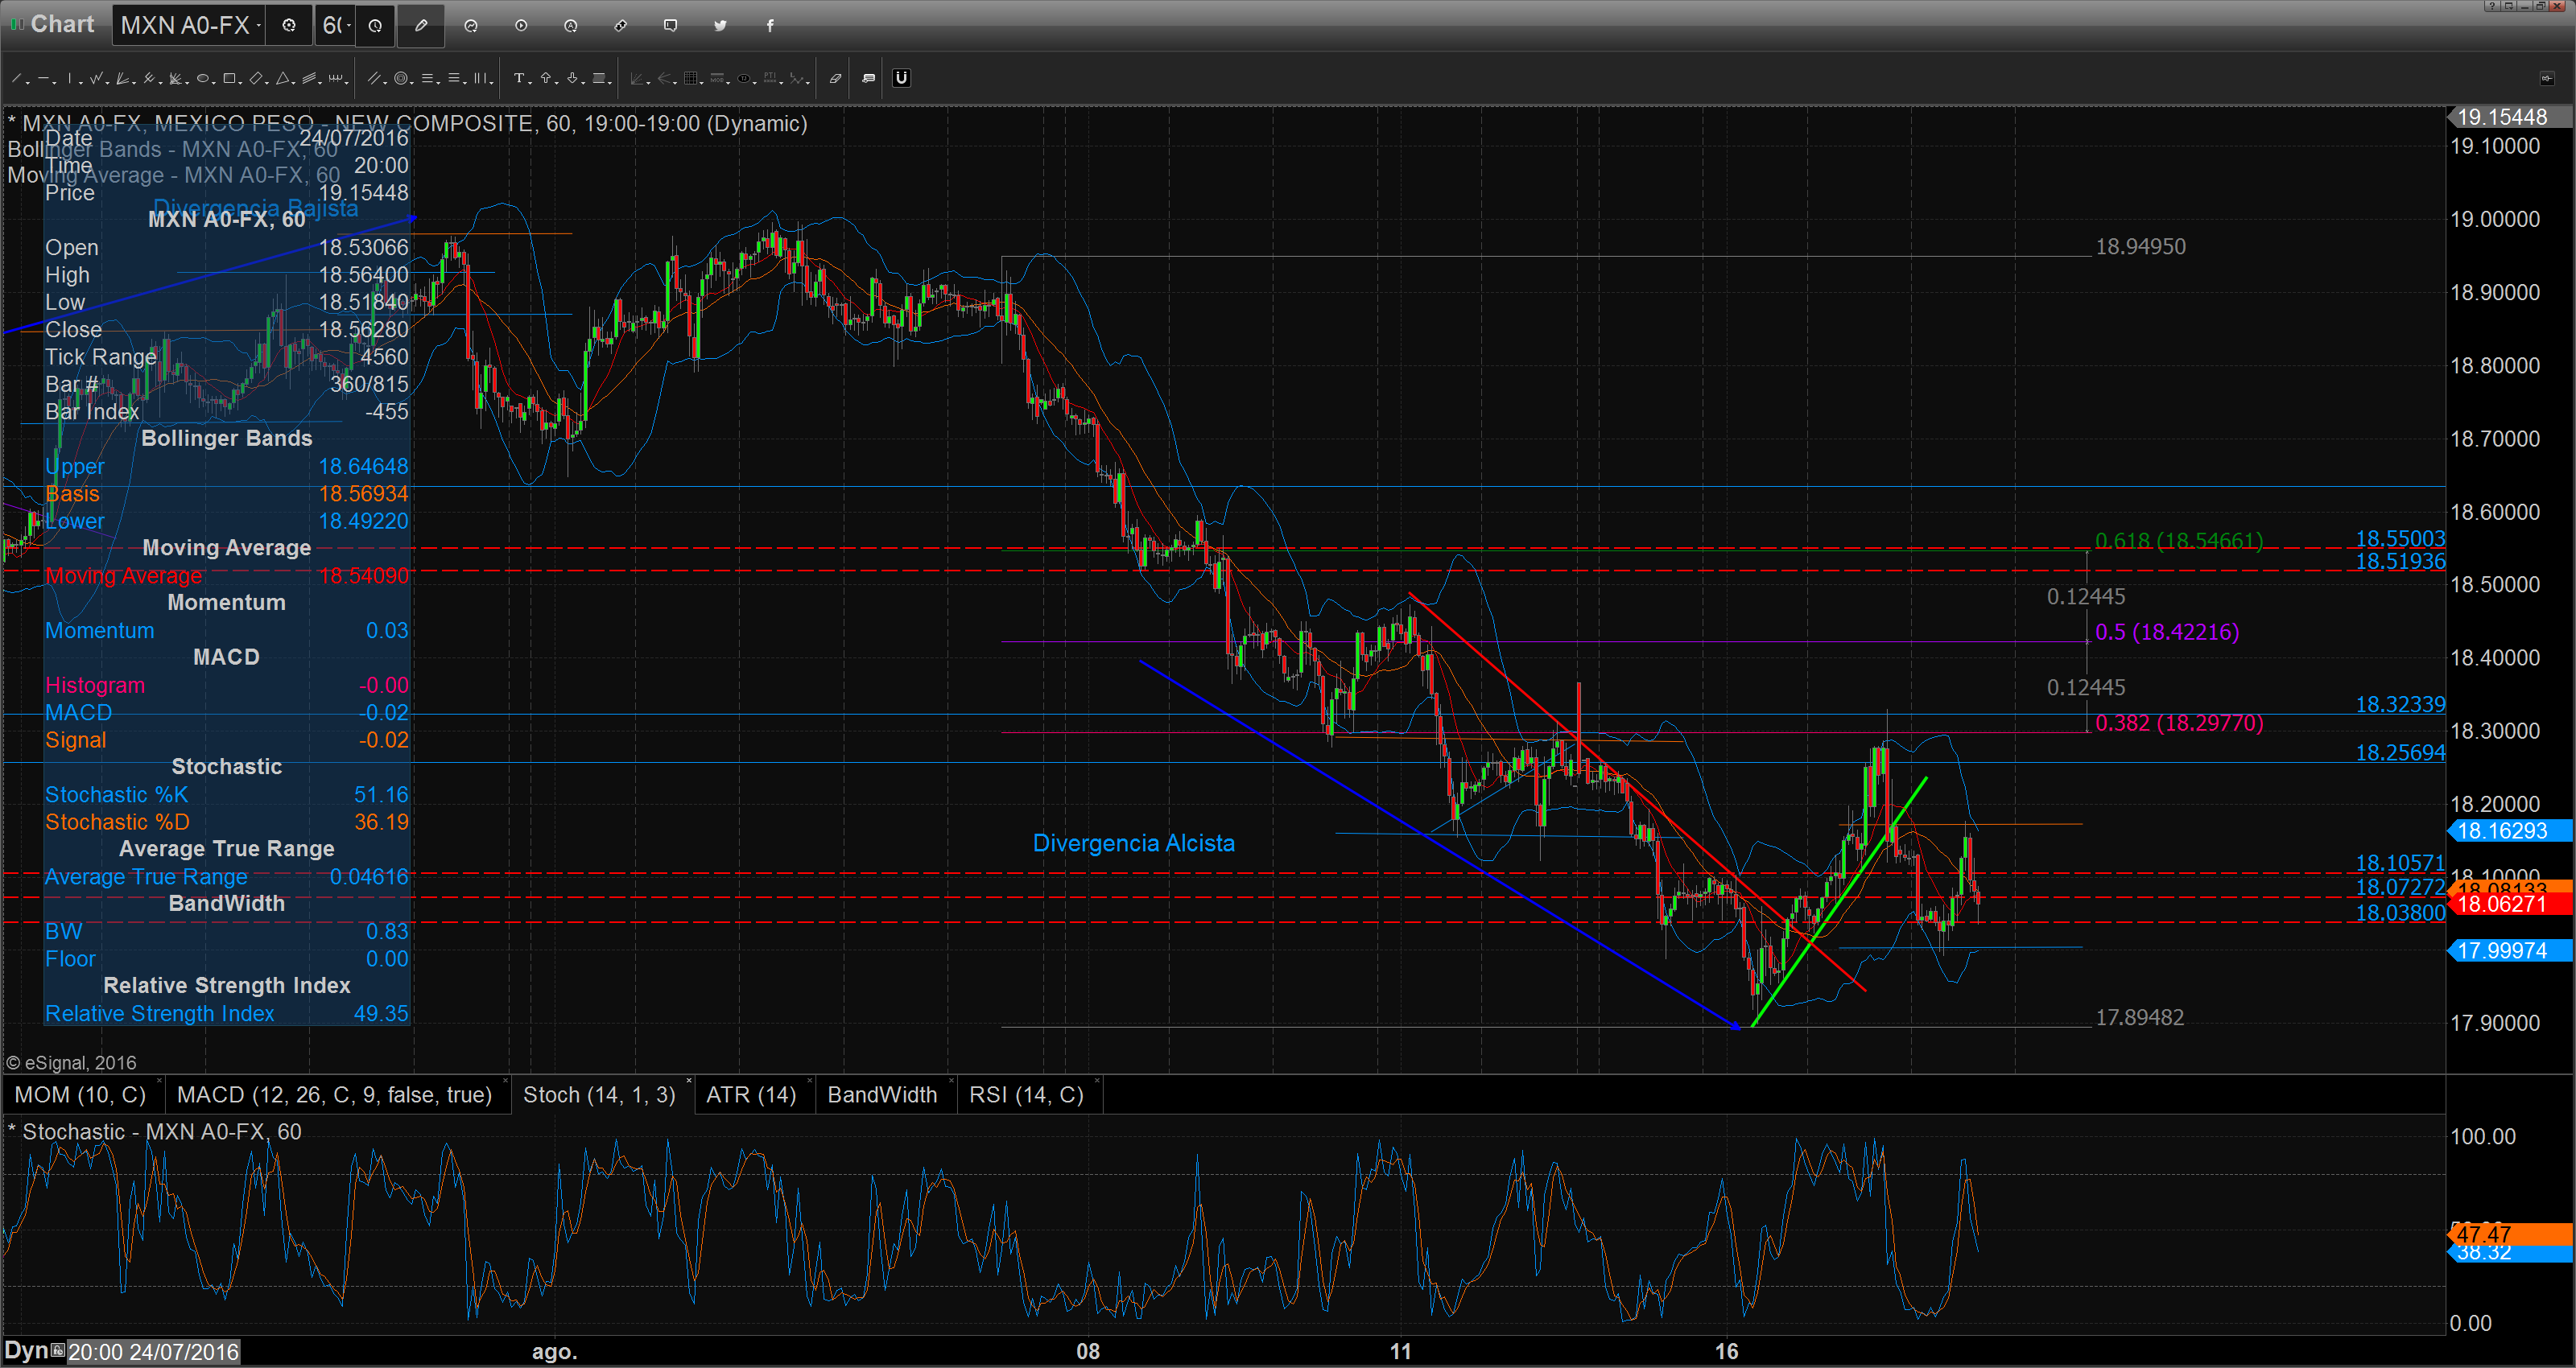Open the time template clock icon
The width and height of the screenshot is (2576, 1368).
coord(375,26)
